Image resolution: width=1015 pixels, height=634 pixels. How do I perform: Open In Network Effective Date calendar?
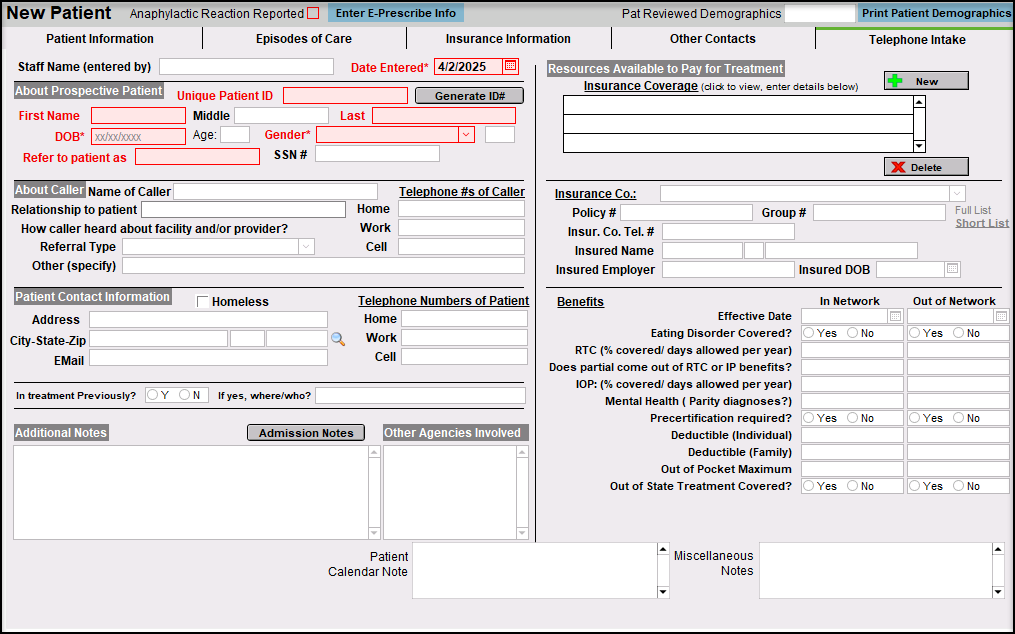(895, 316)
